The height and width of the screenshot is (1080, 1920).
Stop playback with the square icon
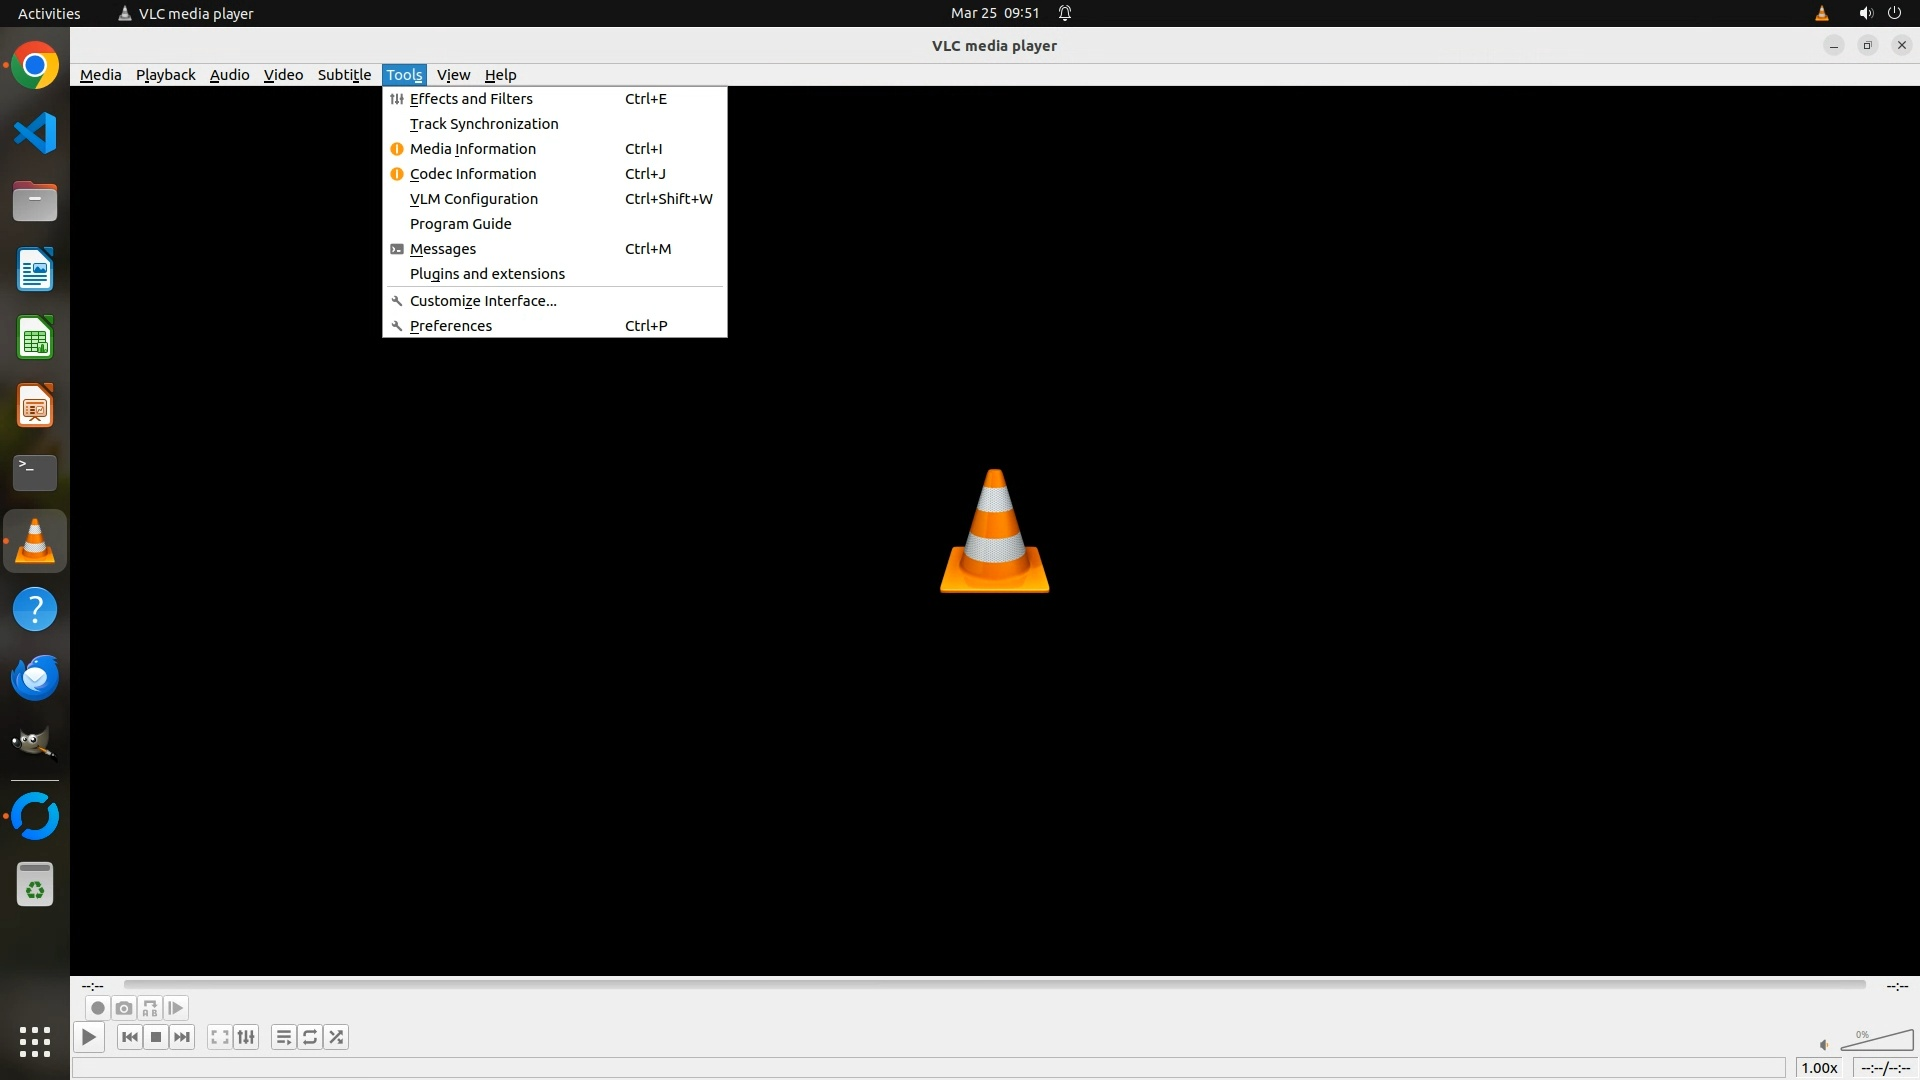click(x=156, y=1037)
